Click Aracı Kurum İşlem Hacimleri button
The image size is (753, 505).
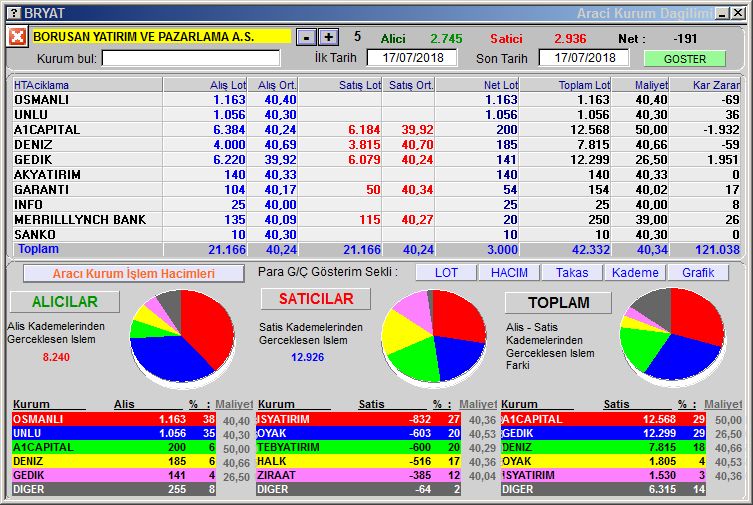(x=134, y=273)
